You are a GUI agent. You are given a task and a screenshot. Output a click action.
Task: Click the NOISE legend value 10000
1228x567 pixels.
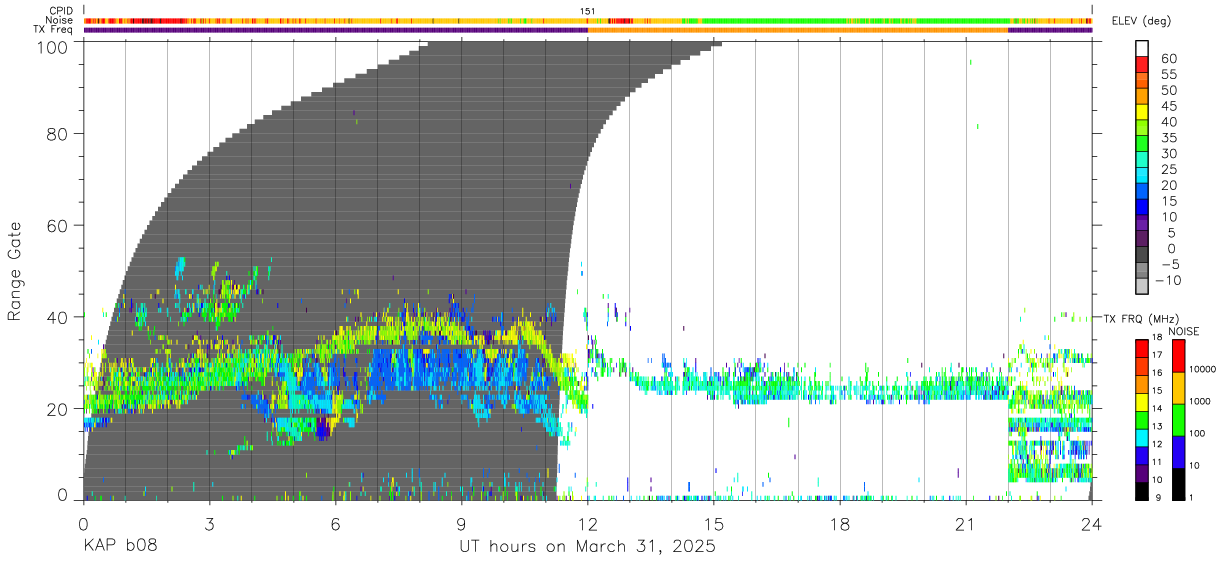(x=1203, y=370)
